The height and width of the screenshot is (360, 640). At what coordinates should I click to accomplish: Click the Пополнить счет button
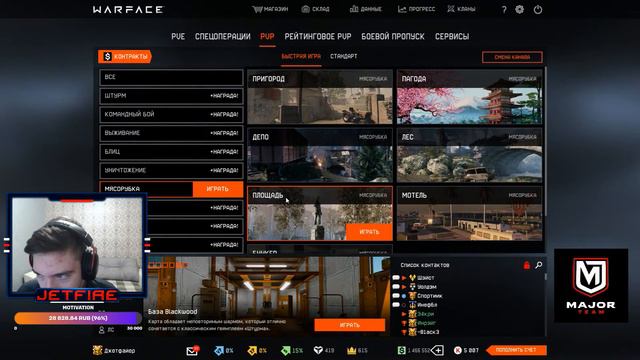pyautogui.click(x=516, y=350)
